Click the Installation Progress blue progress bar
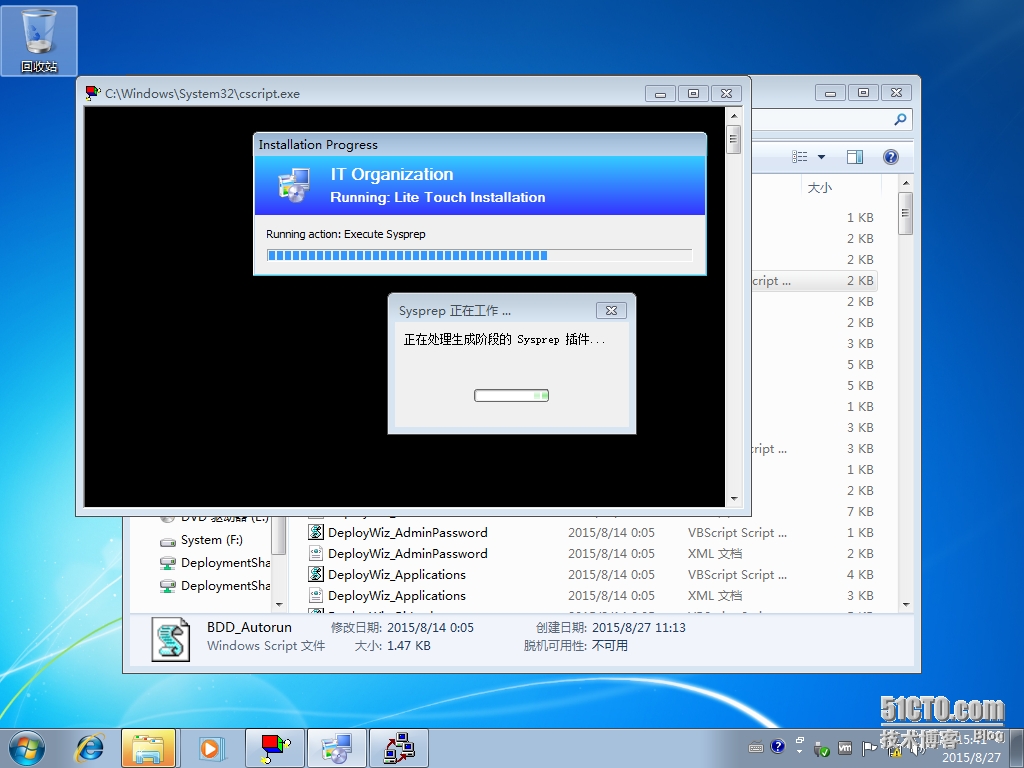 click(479, 255)
